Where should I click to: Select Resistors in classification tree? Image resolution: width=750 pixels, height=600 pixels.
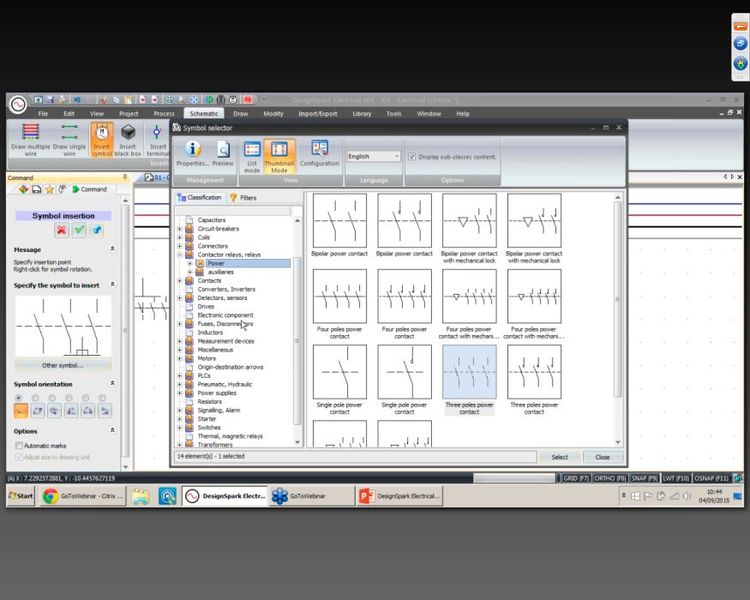point(210,401)
